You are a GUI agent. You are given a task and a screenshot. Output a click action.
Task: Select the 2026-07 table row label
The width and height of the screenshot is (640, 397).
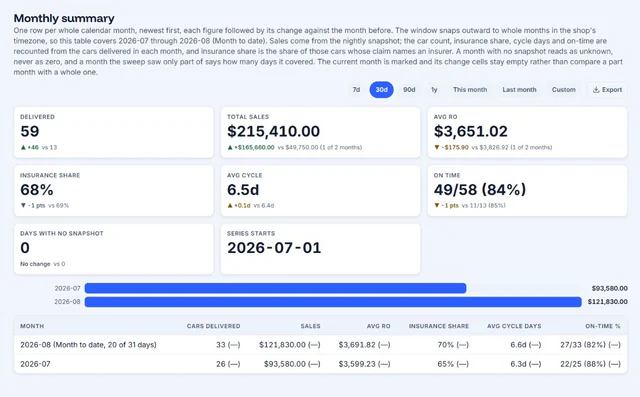(x=35, y=364)
